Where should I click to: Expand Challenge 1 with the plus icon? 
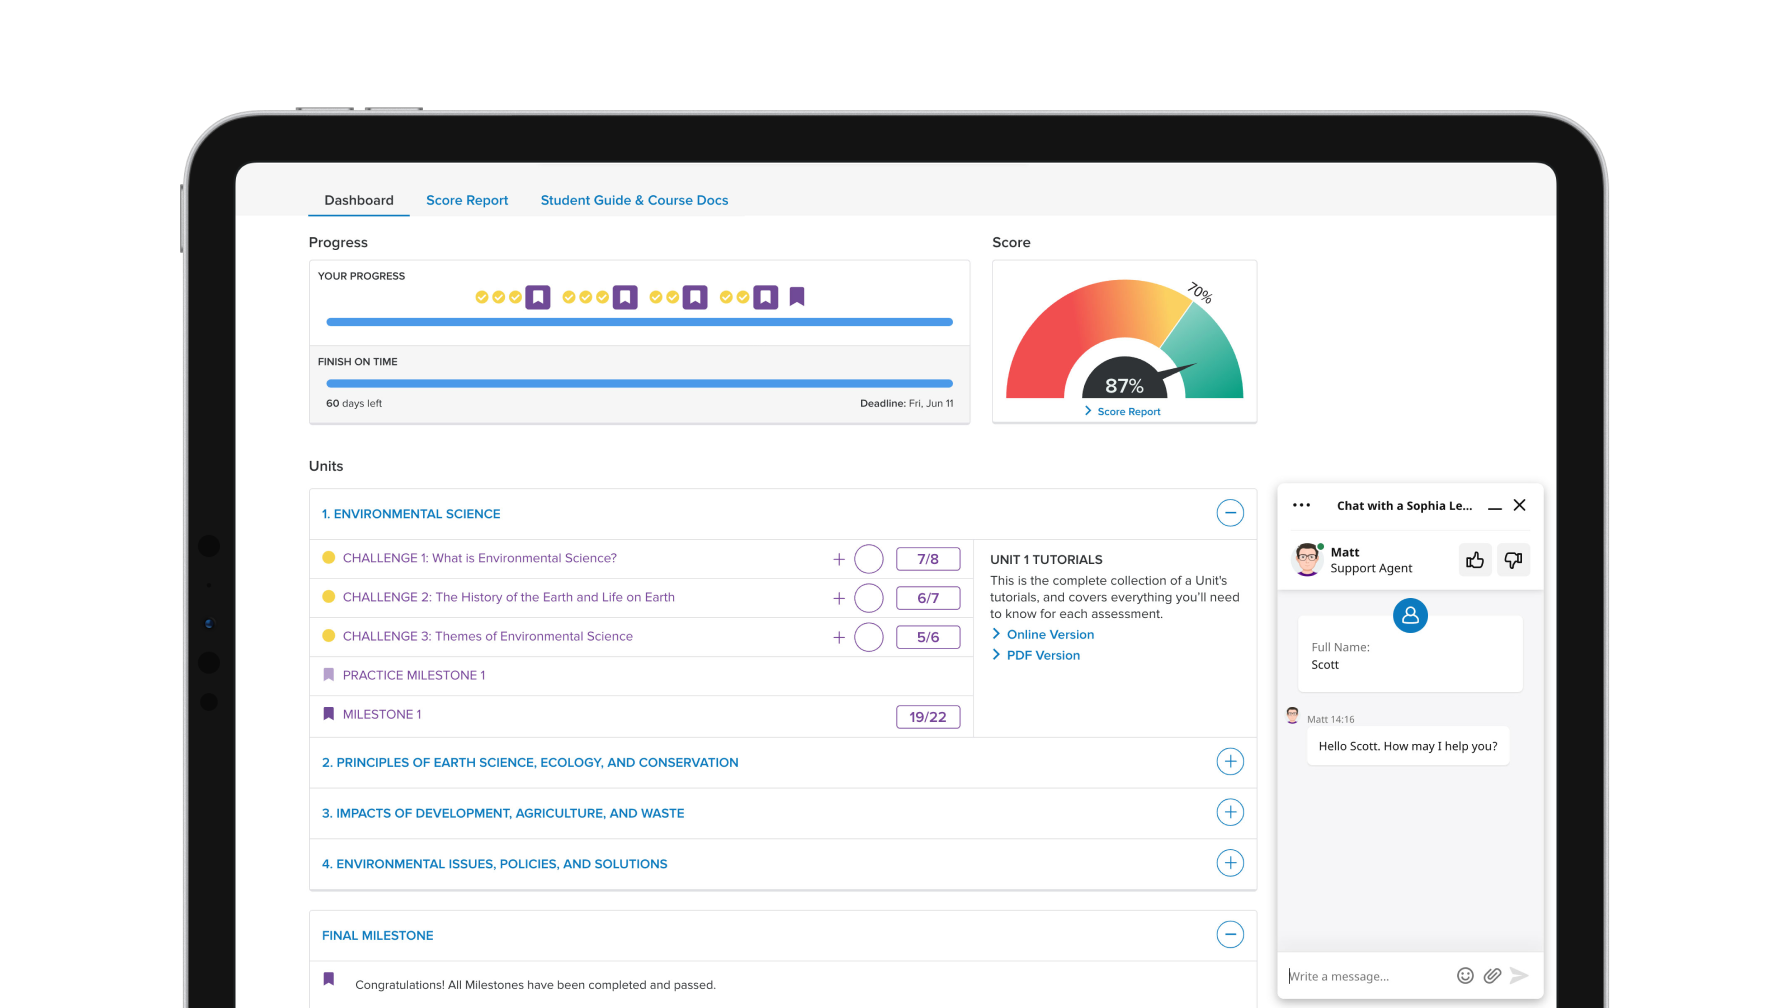839,559
